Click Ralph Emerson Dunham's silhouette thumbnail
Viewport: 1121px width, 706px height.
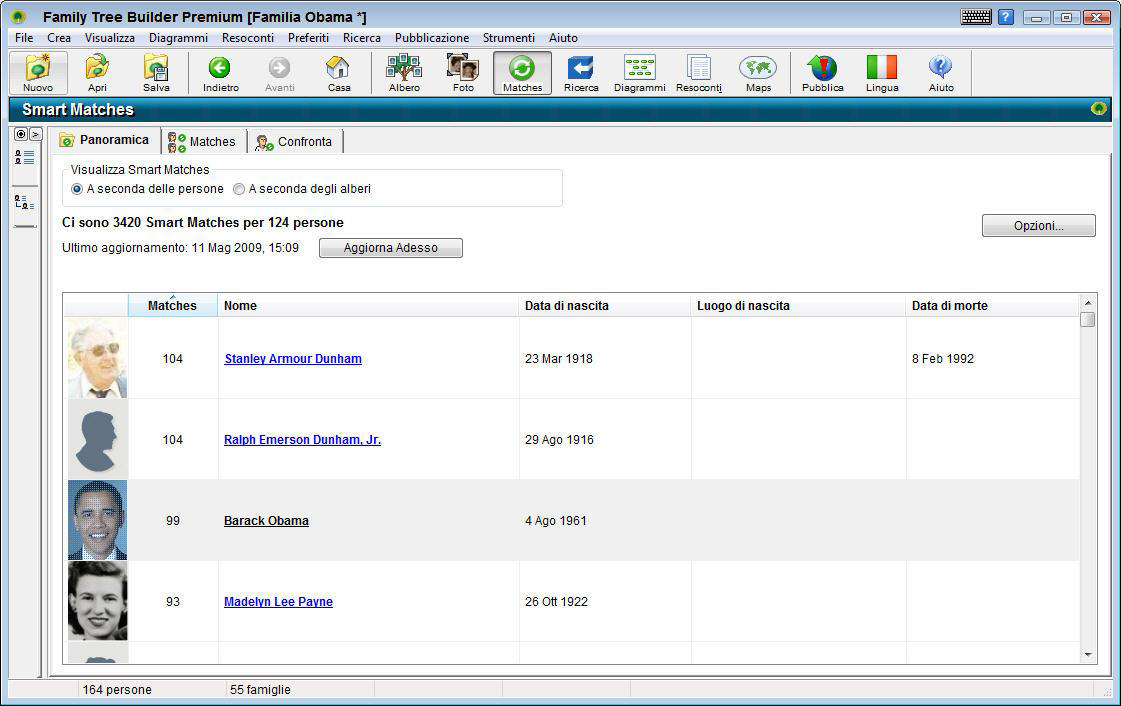[x=97, y=439]
